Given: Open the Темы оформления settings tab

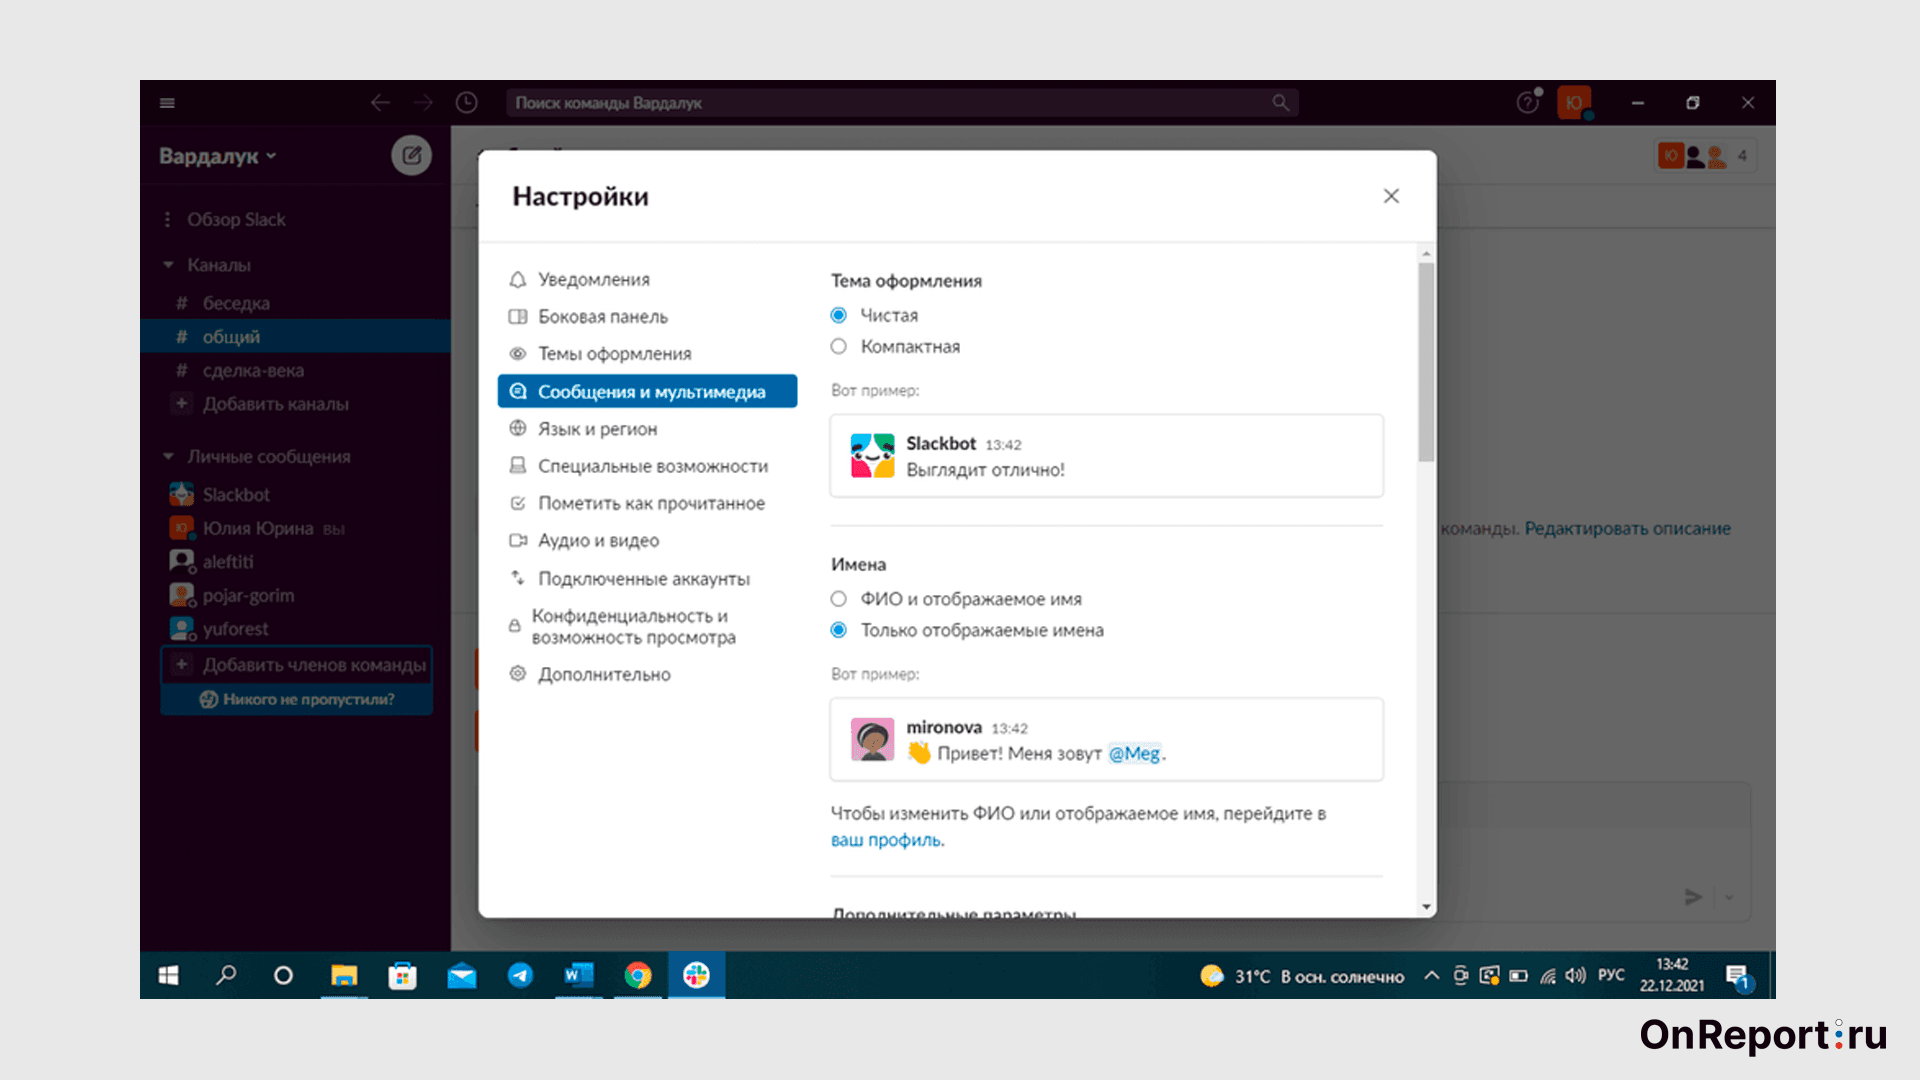Looking at the screenshot, I should point(647,354).
